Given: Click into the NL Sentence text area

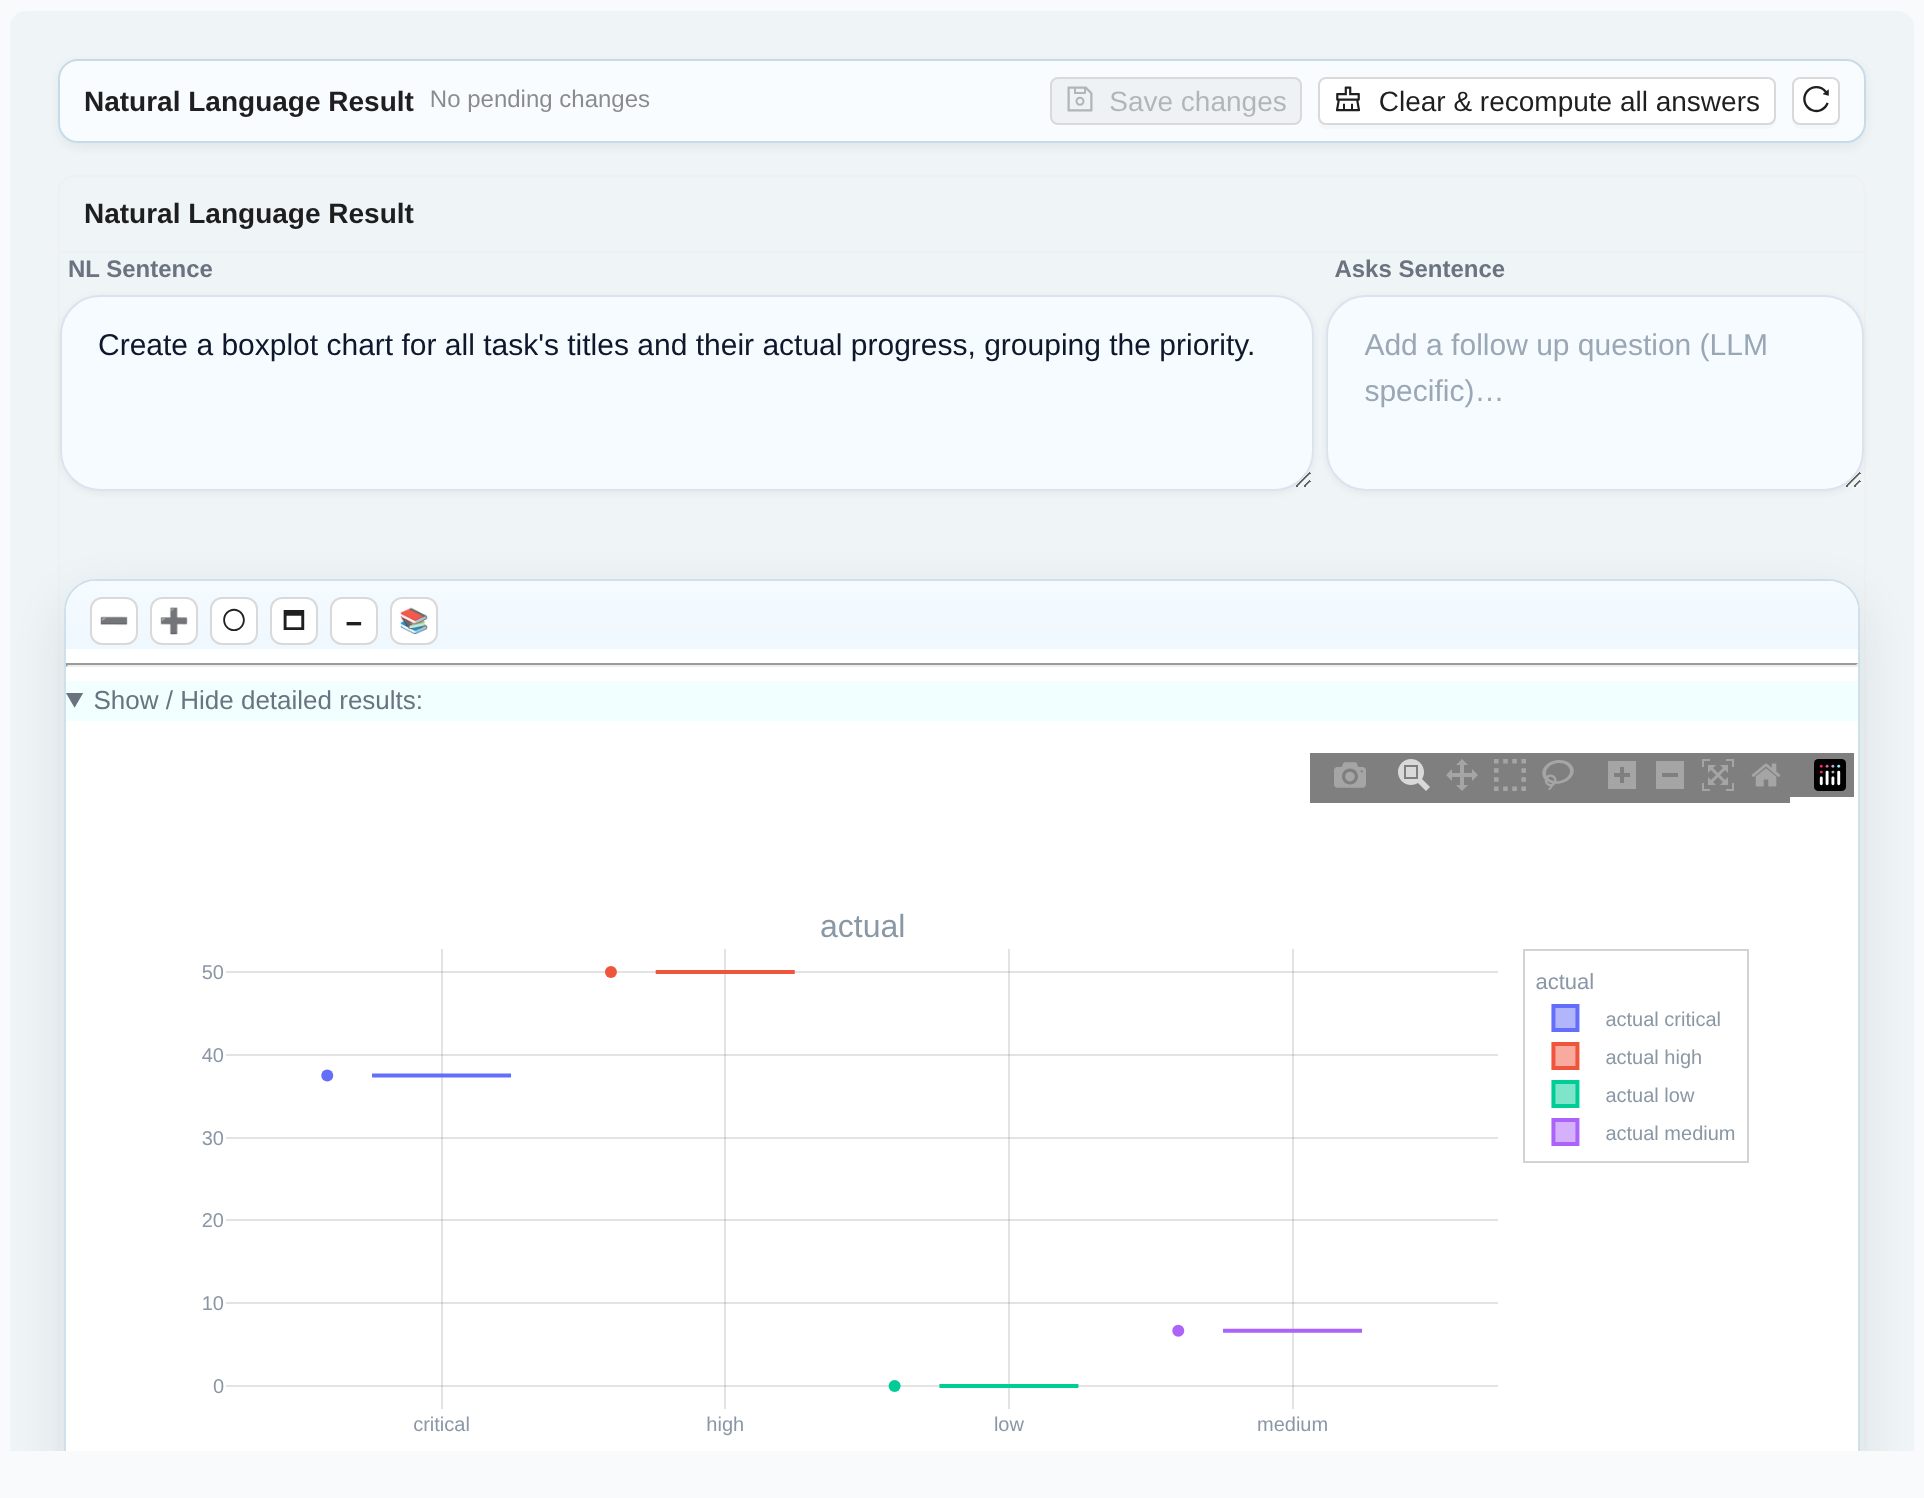Looking at the screenshot, I should [x=687, y=393].
